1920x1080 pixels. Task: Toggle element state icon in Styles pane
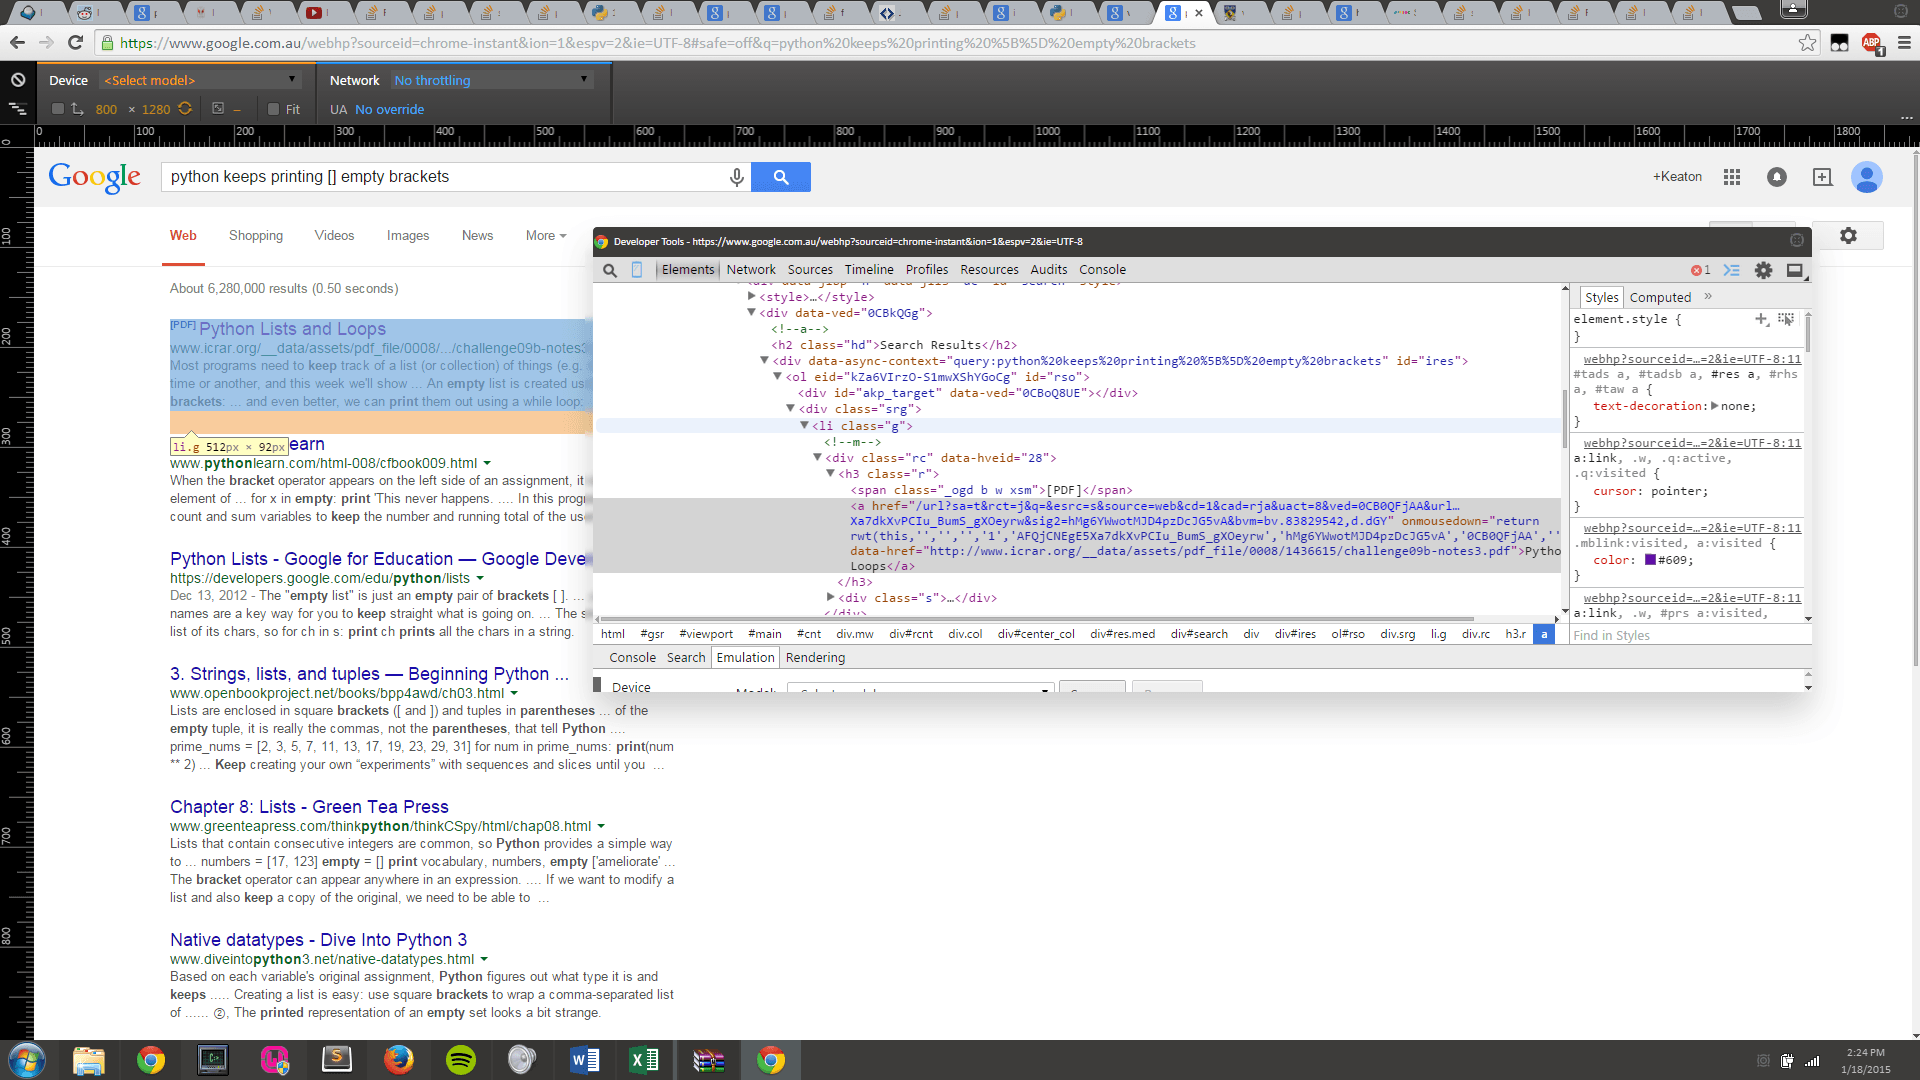(x=1786, y=319)
